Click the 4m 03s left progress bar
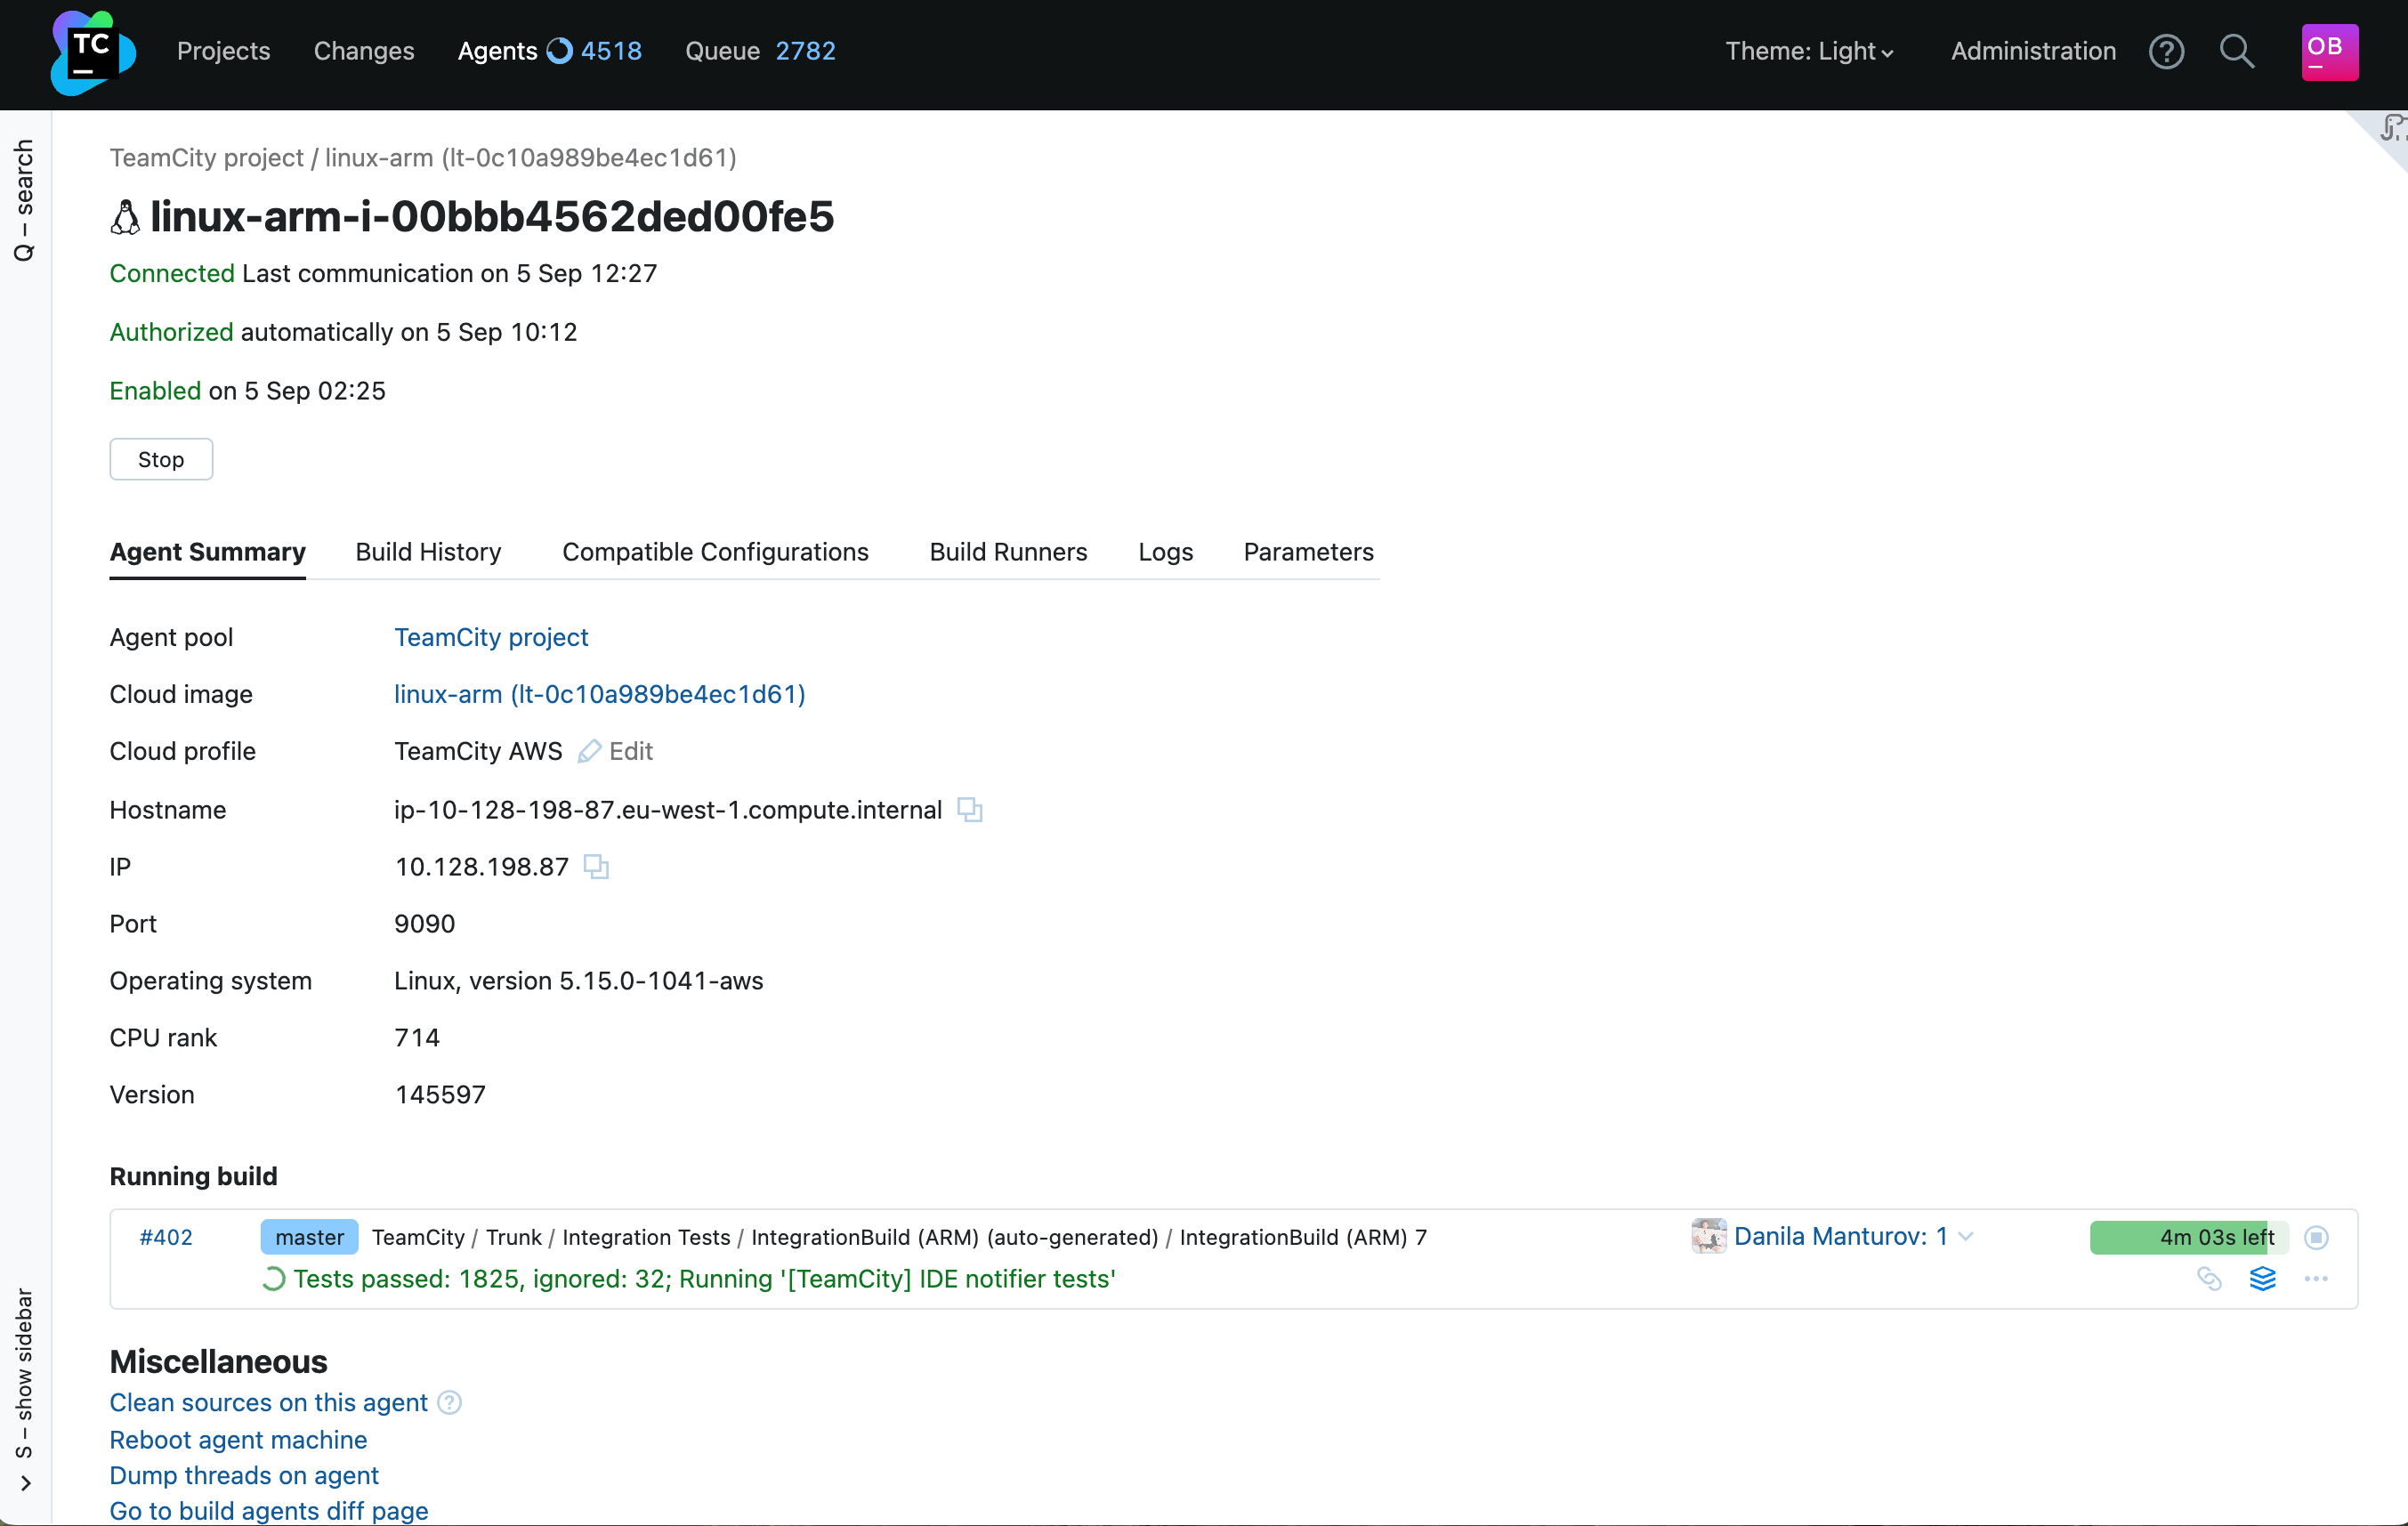 2188,1237
